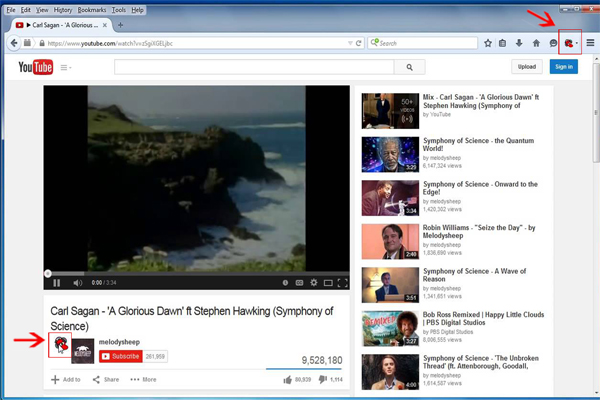This screenshot has width=600, height=400.
Task: Enter fullscreen video mode
Action: pos(342,283)
